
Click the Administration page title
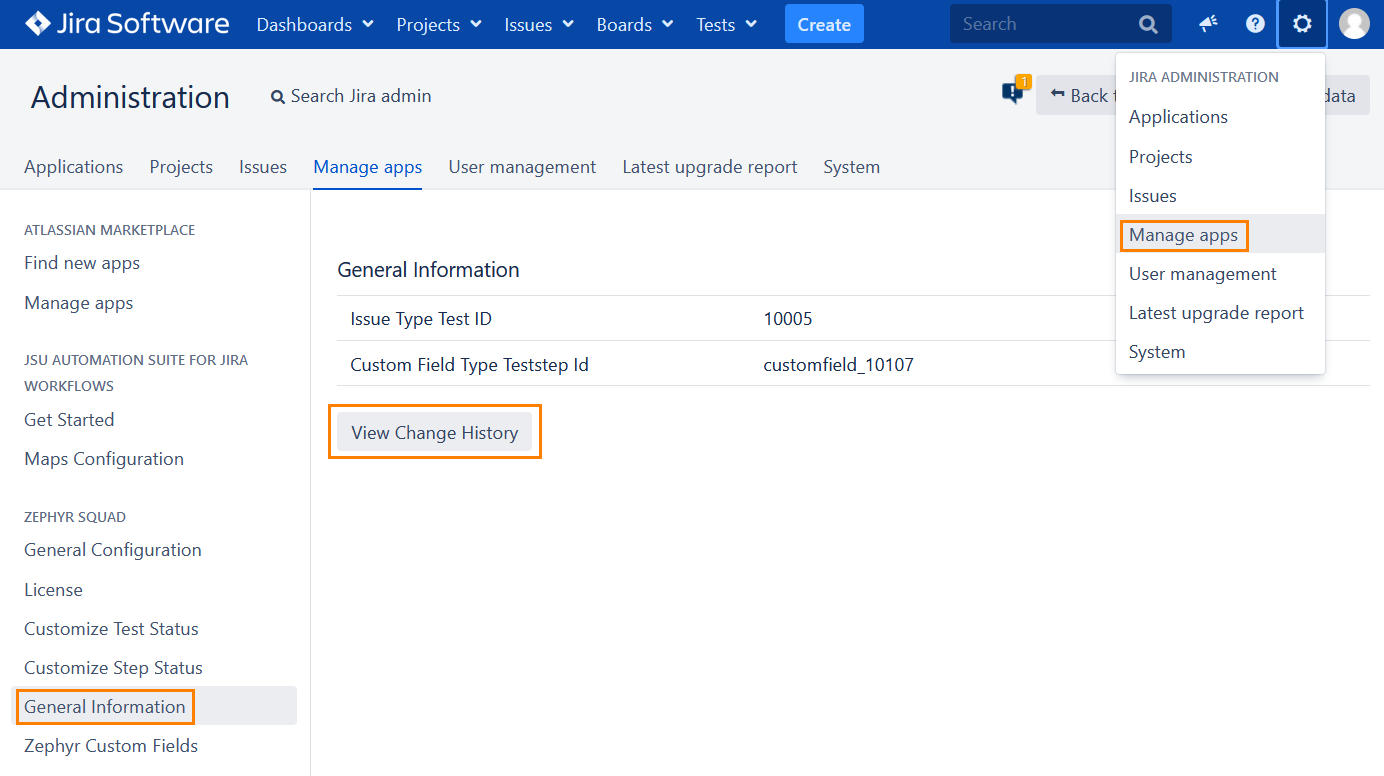point(130,97)
